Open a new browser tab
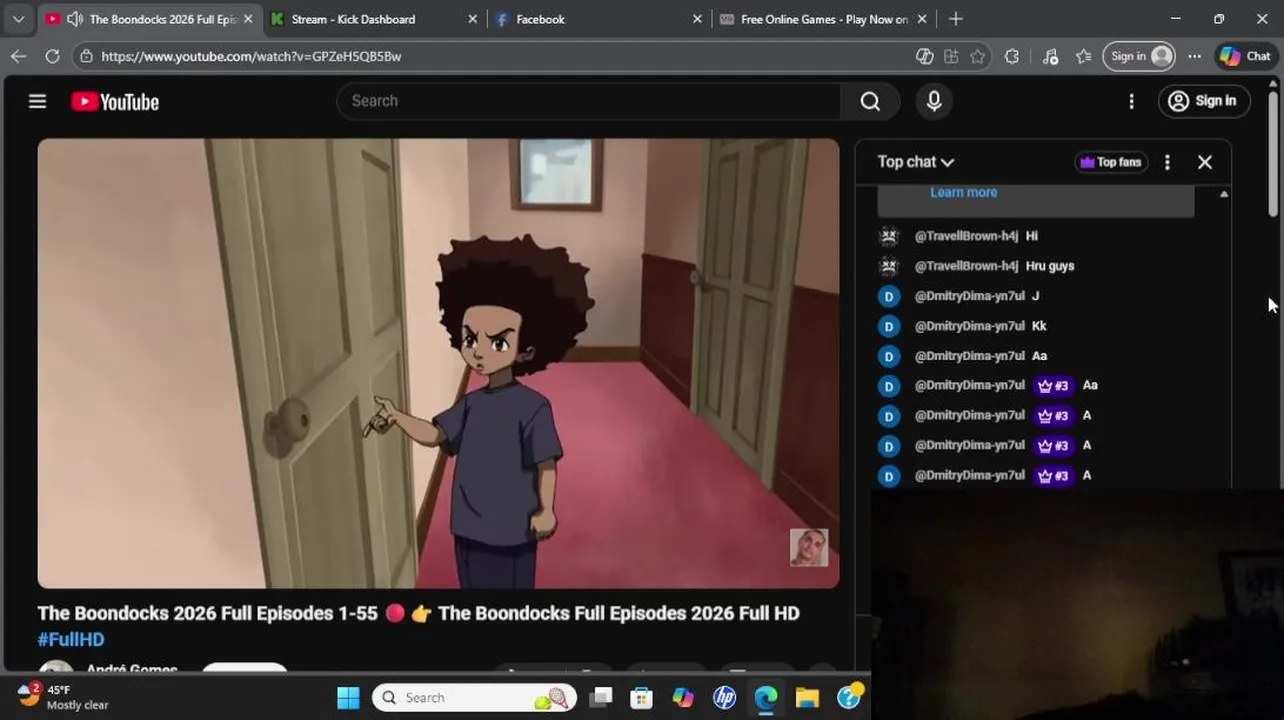The image size is (1284, 720). 955,19
